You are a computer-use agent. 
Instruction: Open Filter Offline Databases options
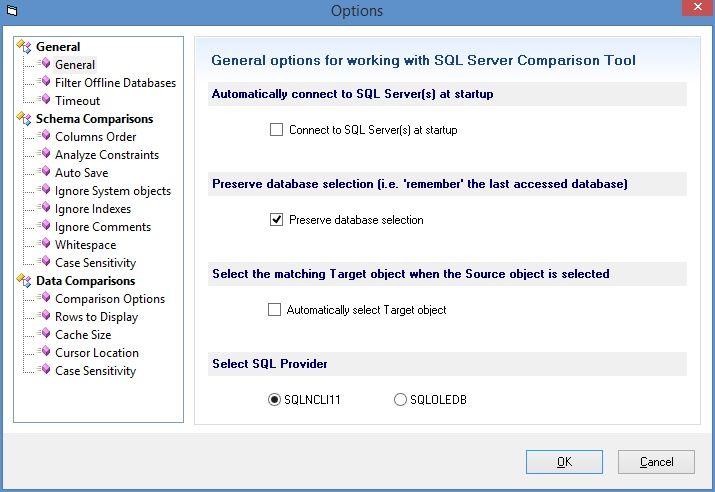pos(115,83)
